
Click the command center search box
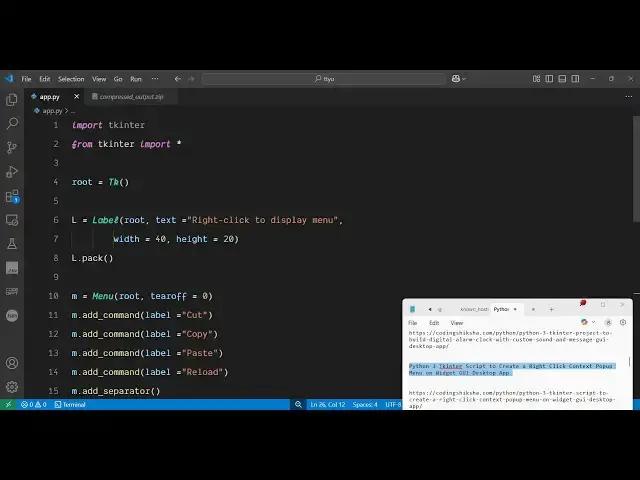click(x=323, y=79)
